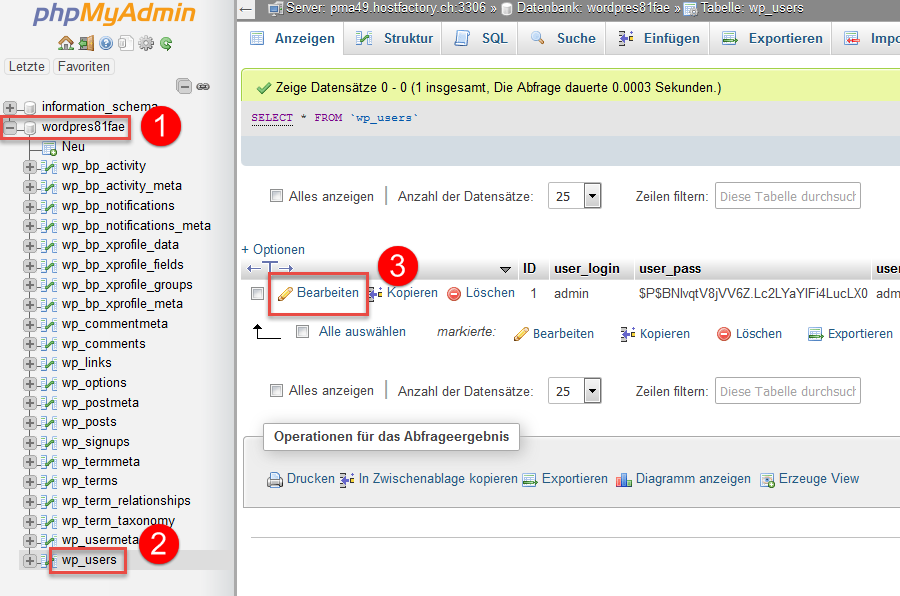Click the red Löschen icon for marked rows
Image resolution: width=900 pixels, height=596 pixels.
point(724,334)
